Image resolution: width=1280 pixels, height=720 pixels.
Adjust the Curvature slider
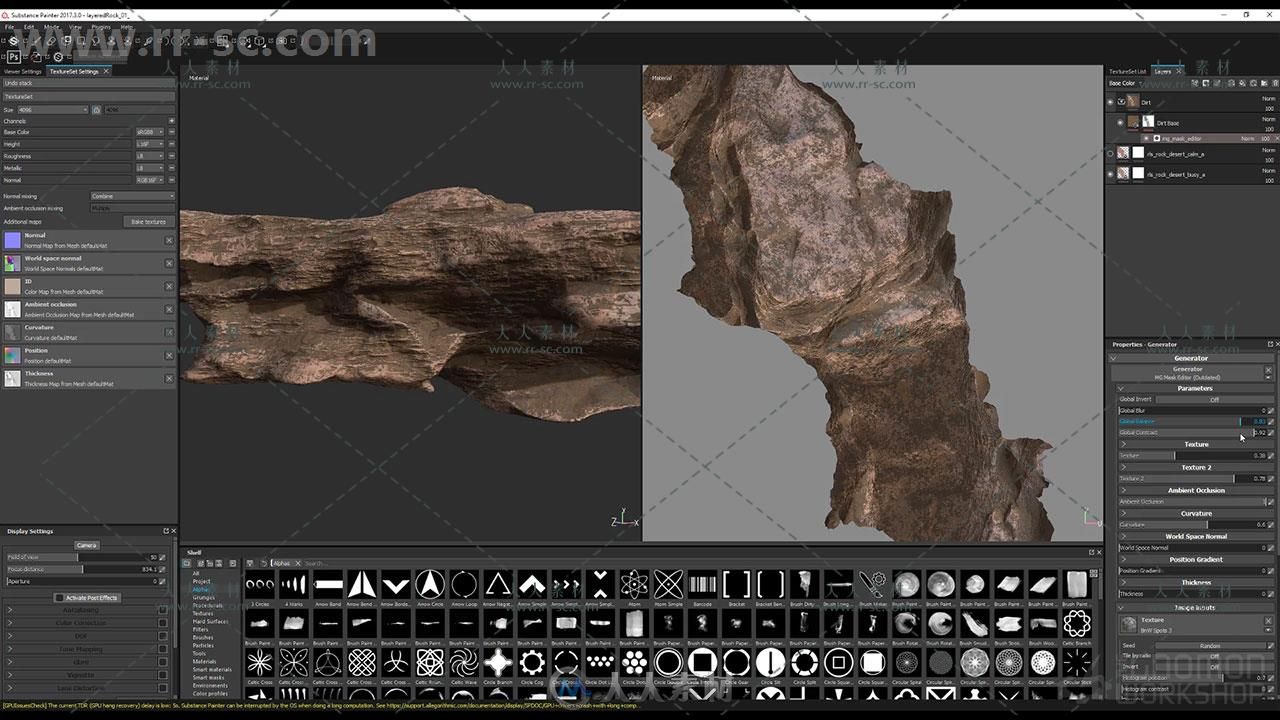tap(1193, 524)
